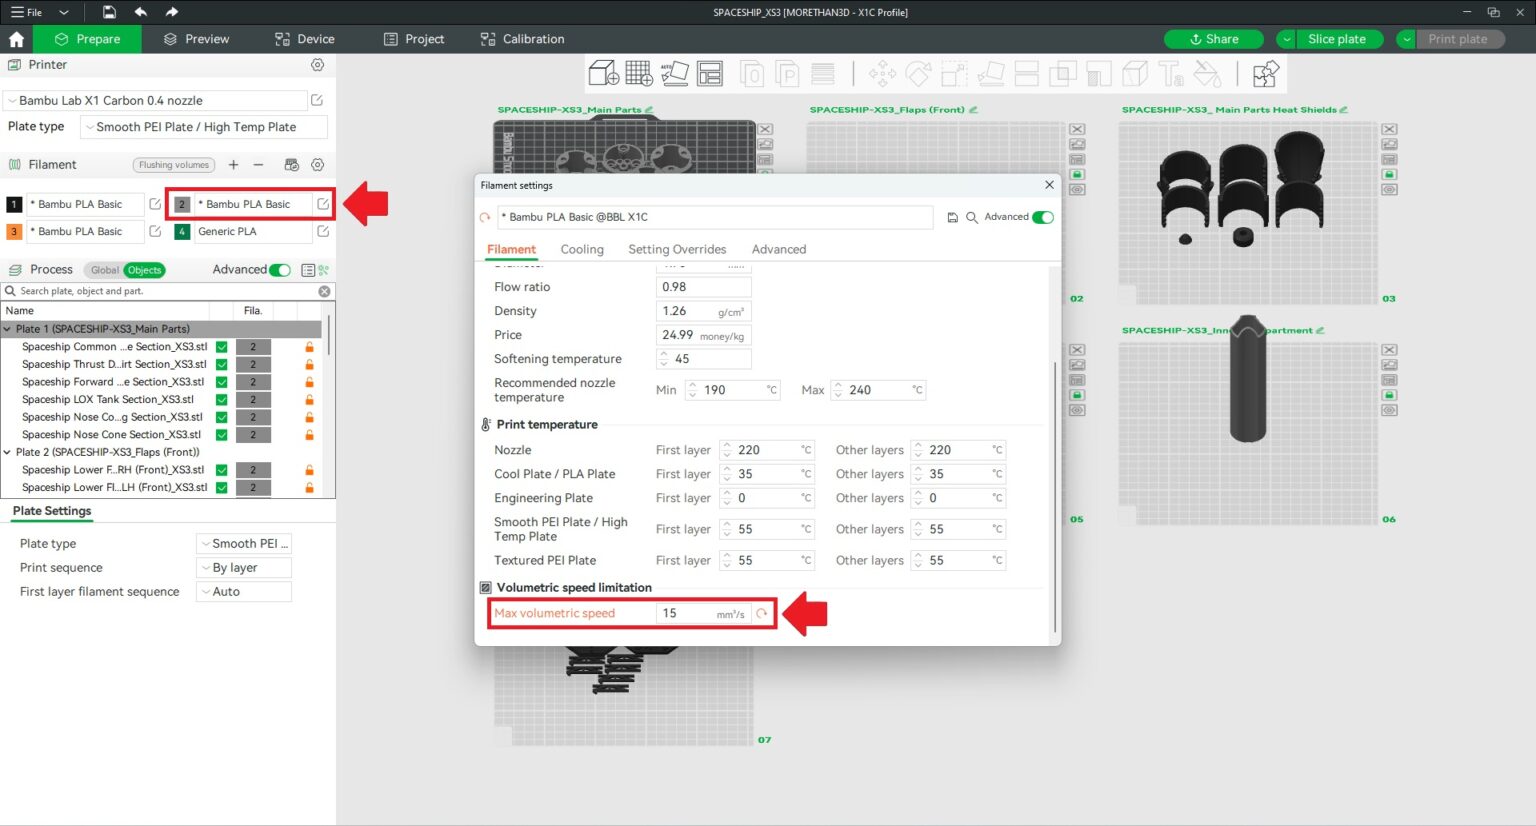Image resolution: width=1536 pixels, height=826 pixels.
Task: Add a new model to the plate
Action: (602, 73)
